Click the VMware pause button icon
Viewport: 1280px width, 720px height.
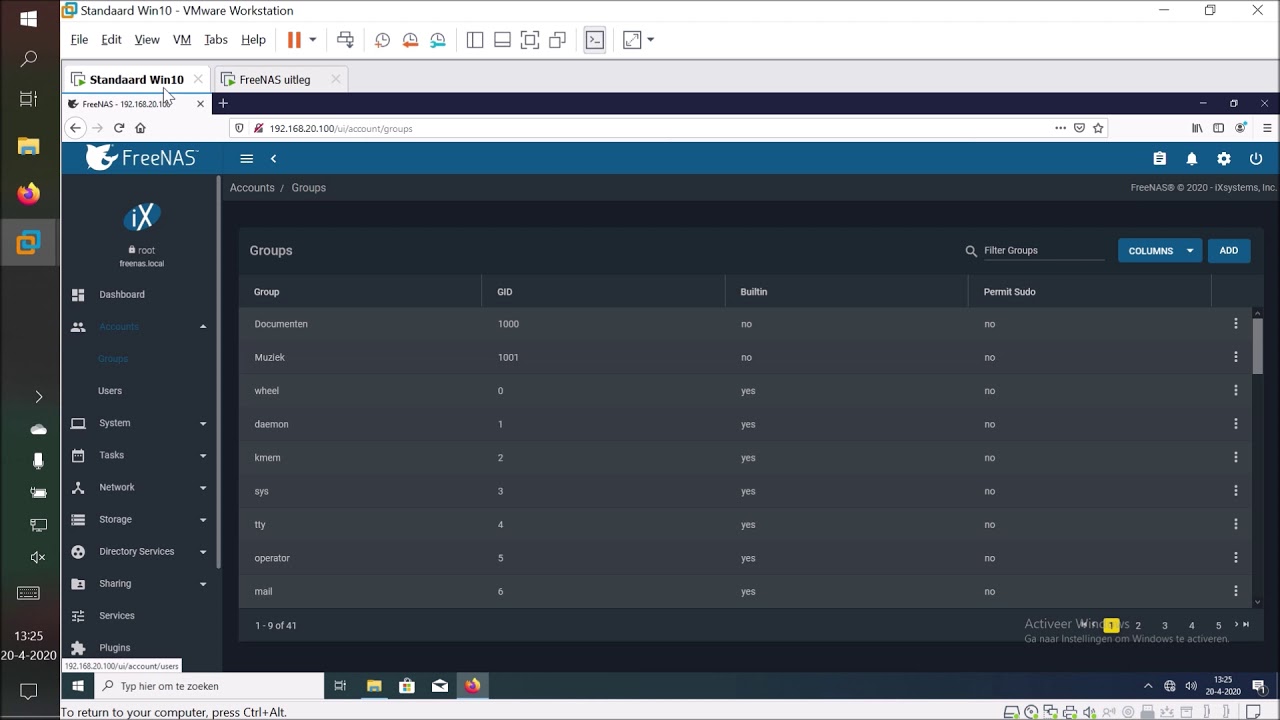[x=294, y=40]
